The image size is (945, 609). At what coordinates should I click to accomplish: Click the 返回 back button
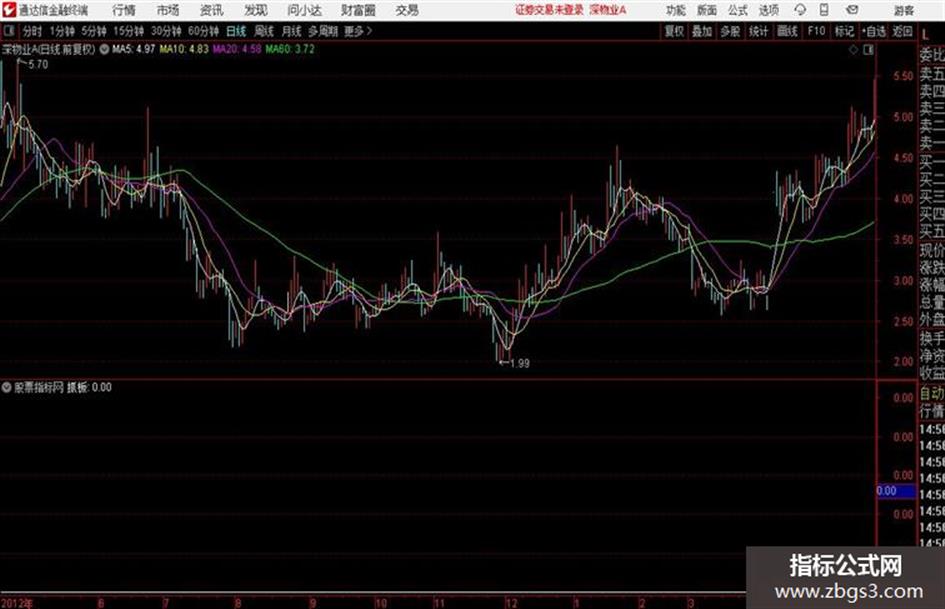(902, 31)
